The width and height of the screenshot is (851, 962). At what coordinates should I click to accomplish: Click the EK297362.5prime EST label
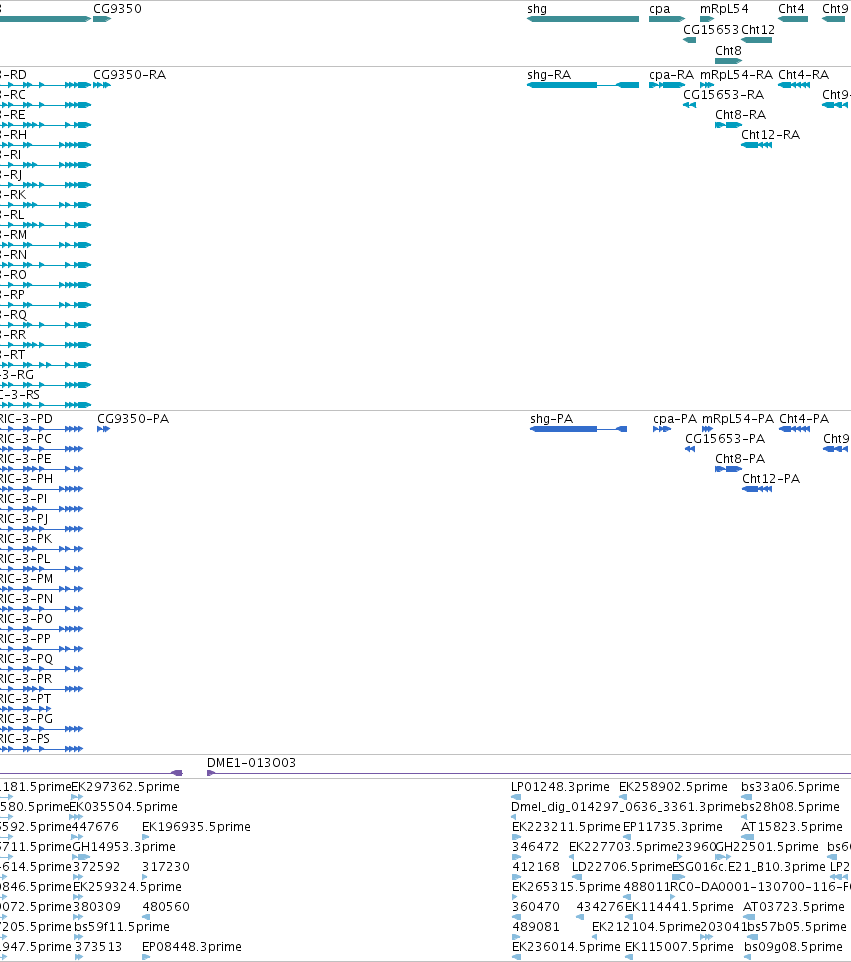point(126,787)
